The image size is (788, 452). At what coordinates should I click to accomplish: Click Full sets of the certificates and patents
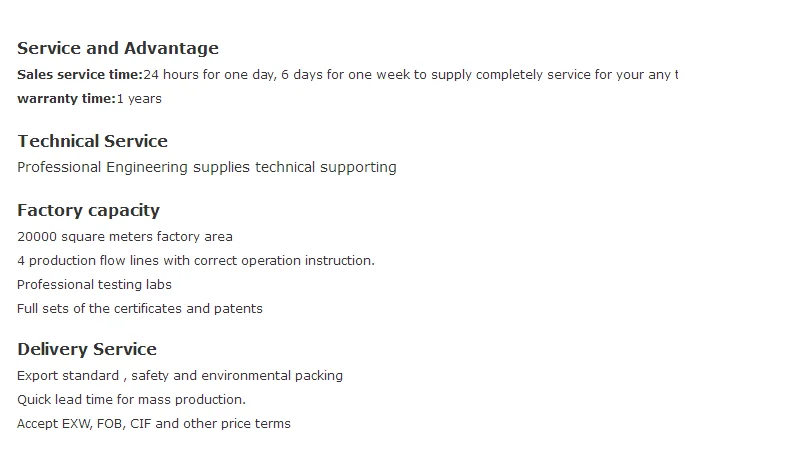[x=140, y=308]
